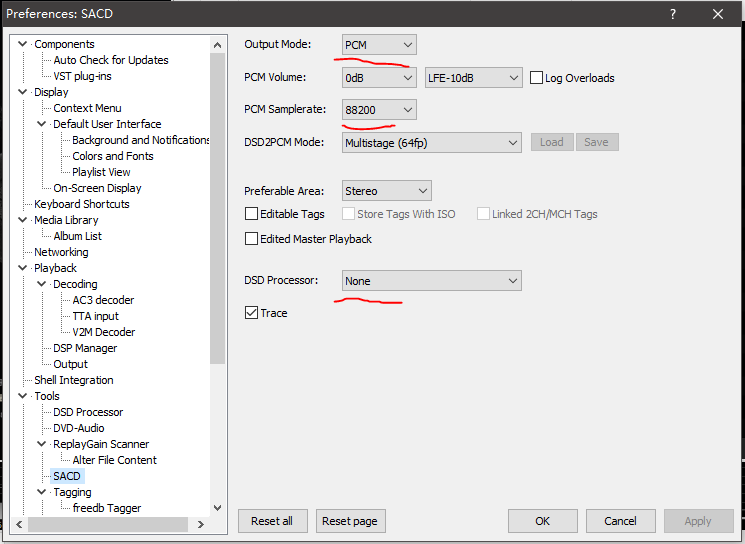Open the Output Mode dropdown
Screen dimensions: 745x544
379,45
